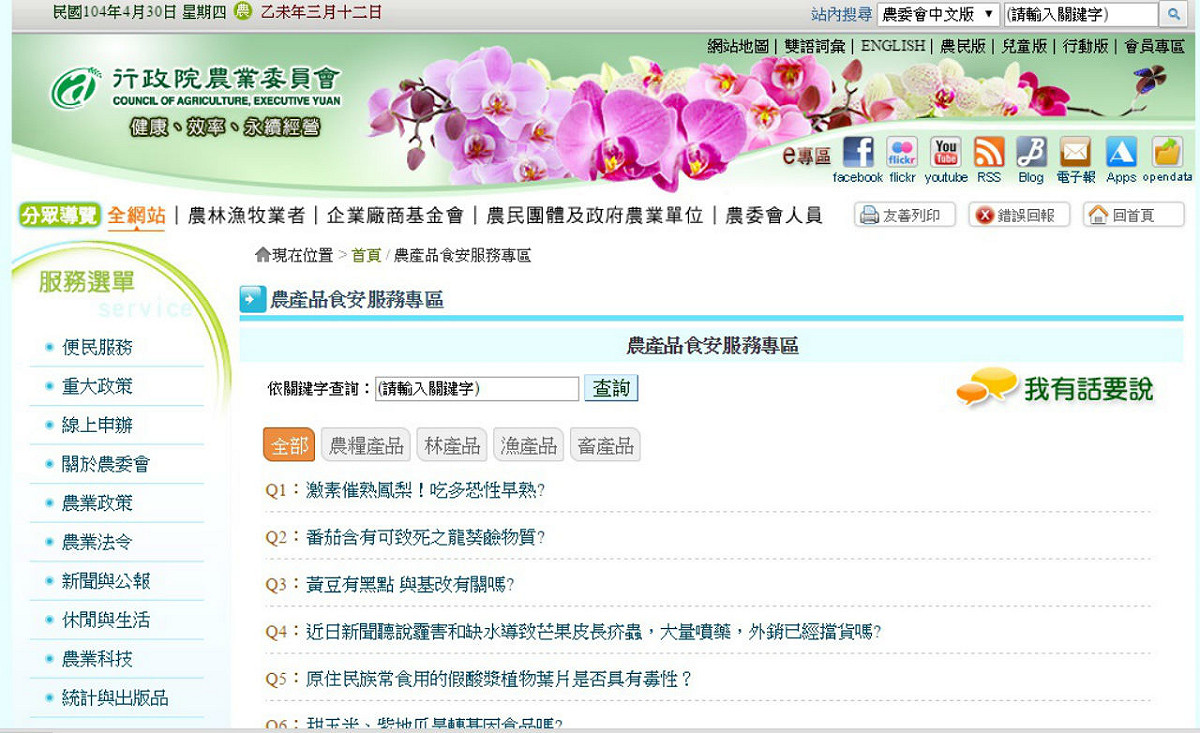Viewport: 1200px width, 733px height.
Task: Click the site search magnifier button
Action: 1174,14
